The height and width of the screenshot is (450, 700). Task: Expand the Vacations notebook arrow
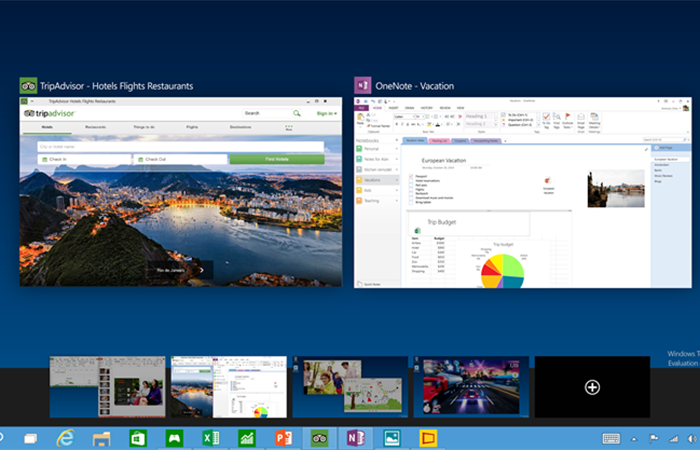point(396,180)
